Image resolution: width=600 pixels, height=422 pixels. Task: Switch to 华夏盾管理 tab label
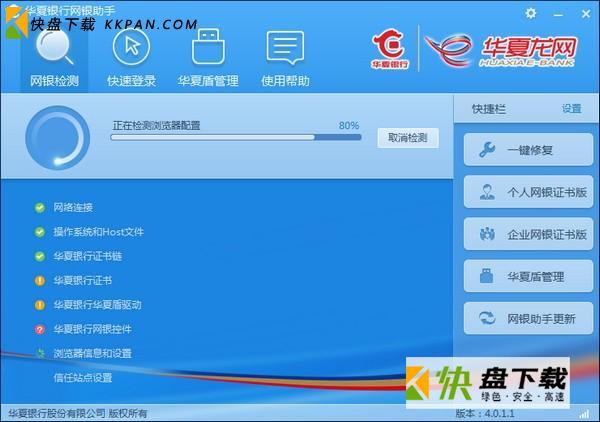(x=208, y=81)
